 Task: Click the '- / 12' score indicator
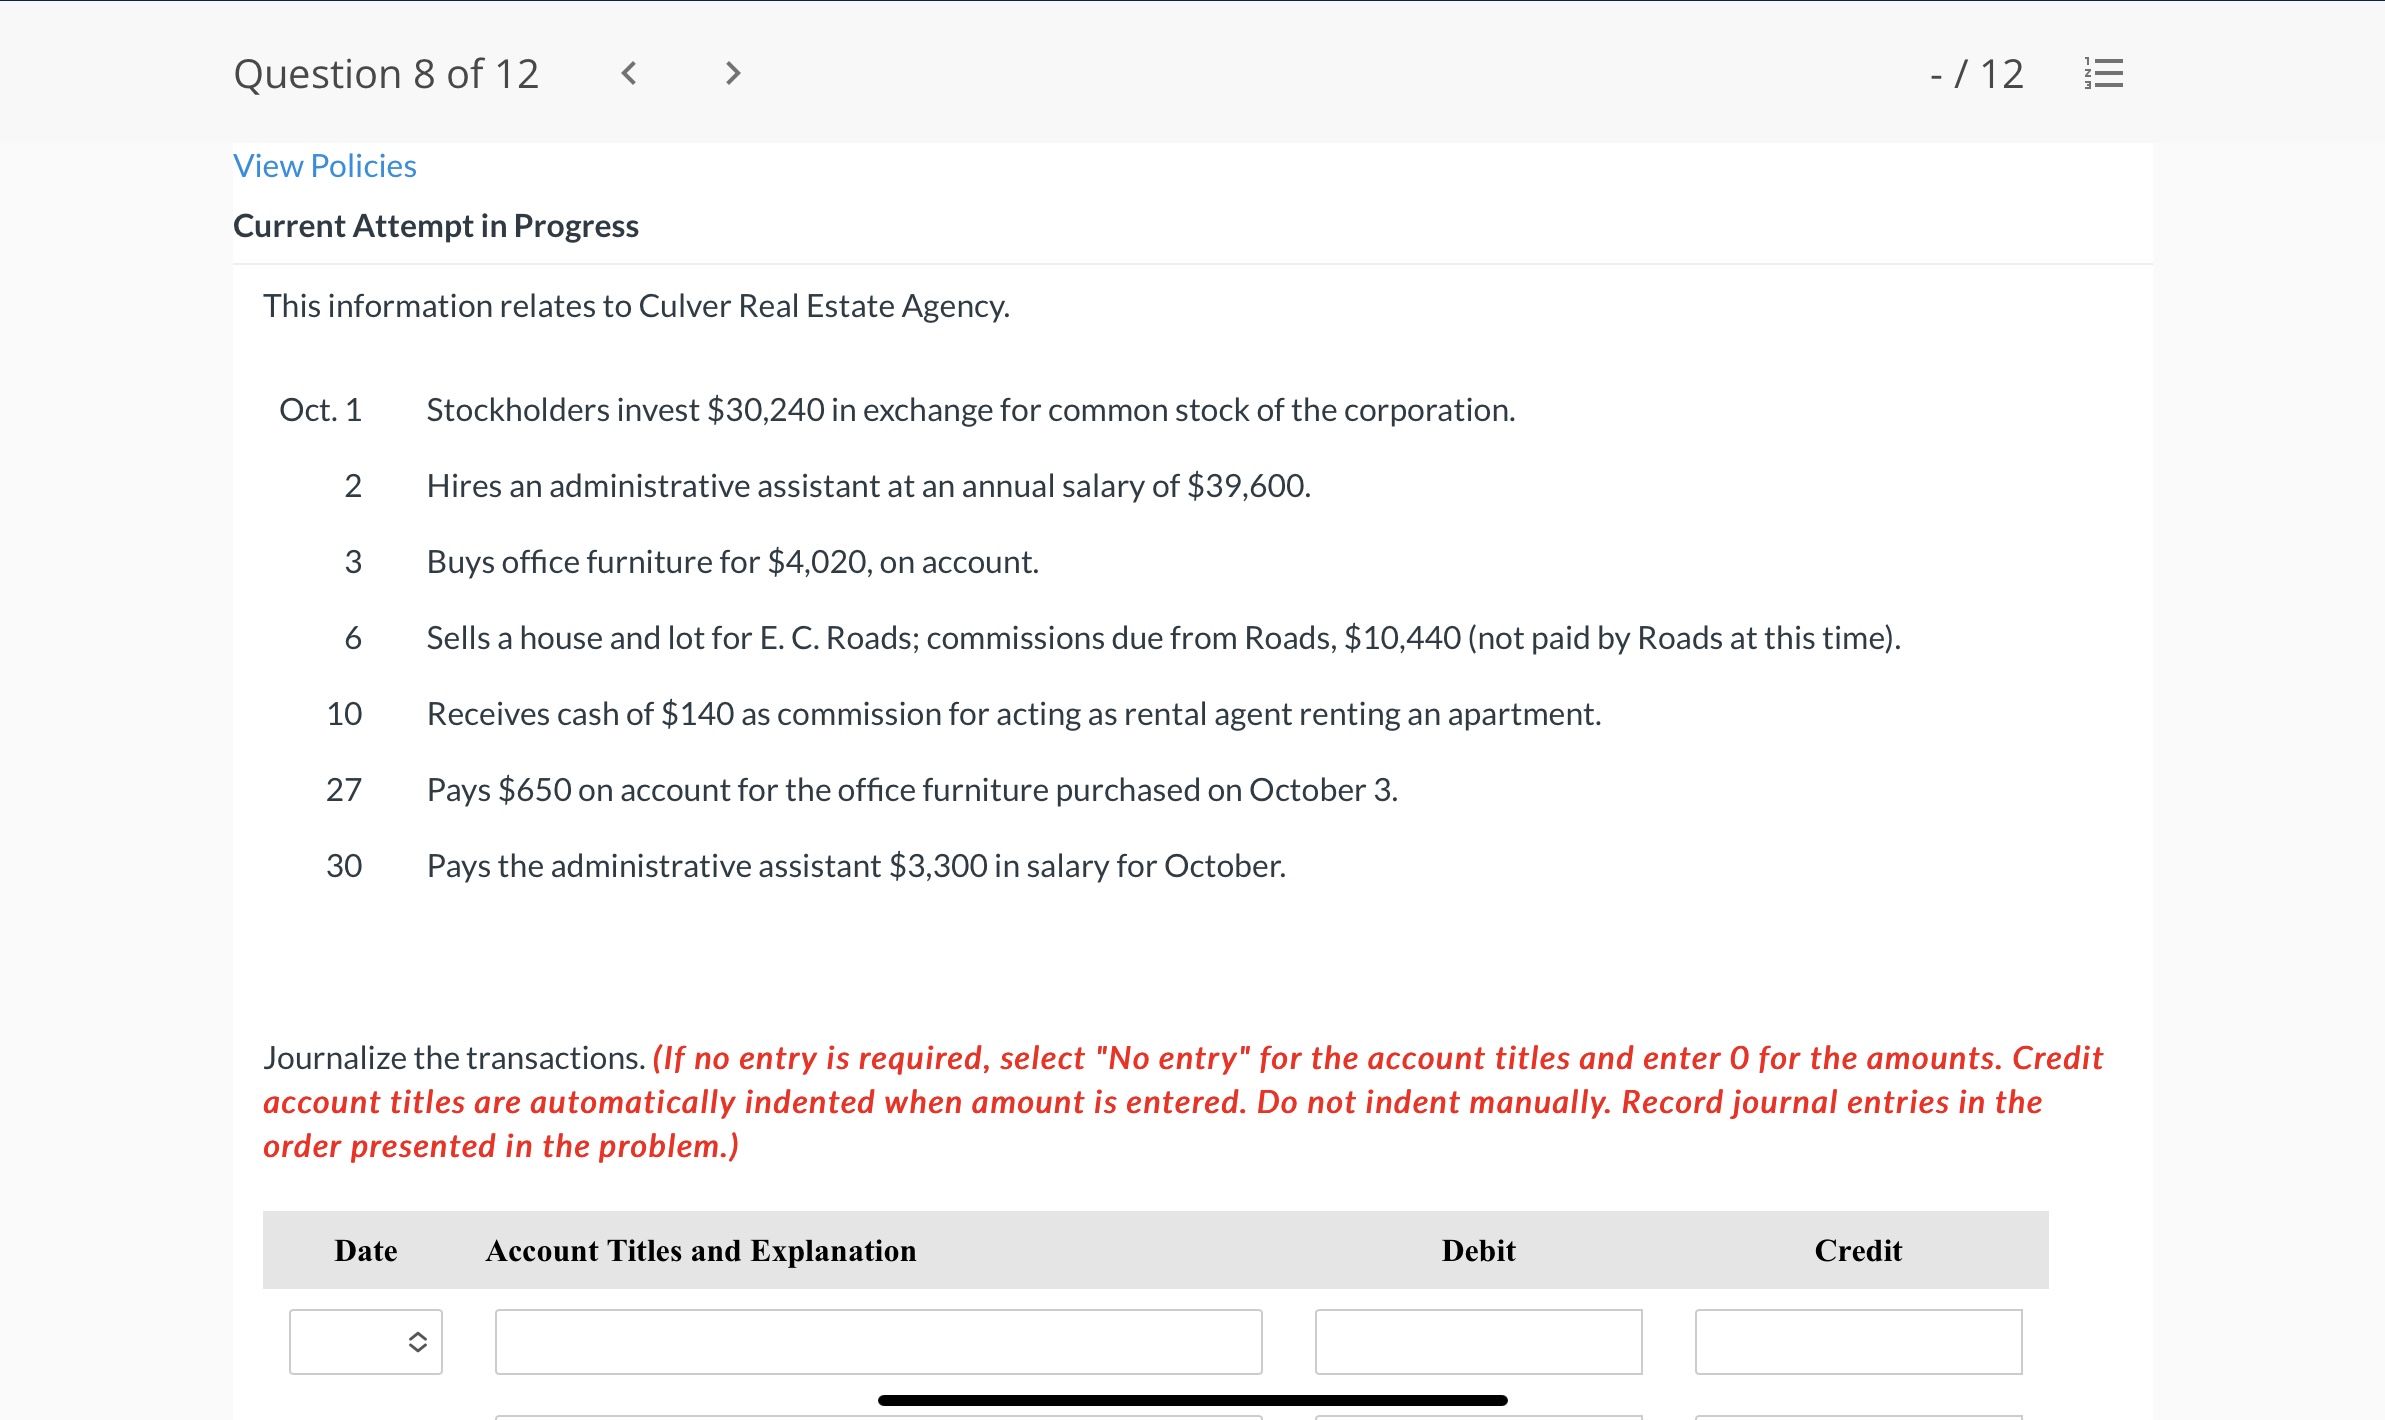1976,74
